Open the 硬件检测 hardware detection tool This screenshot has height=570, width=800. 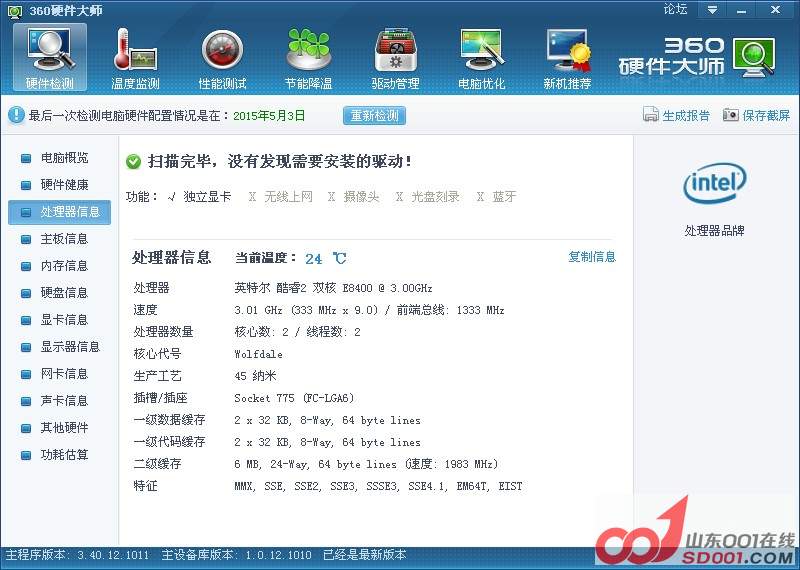pos(50,58)
